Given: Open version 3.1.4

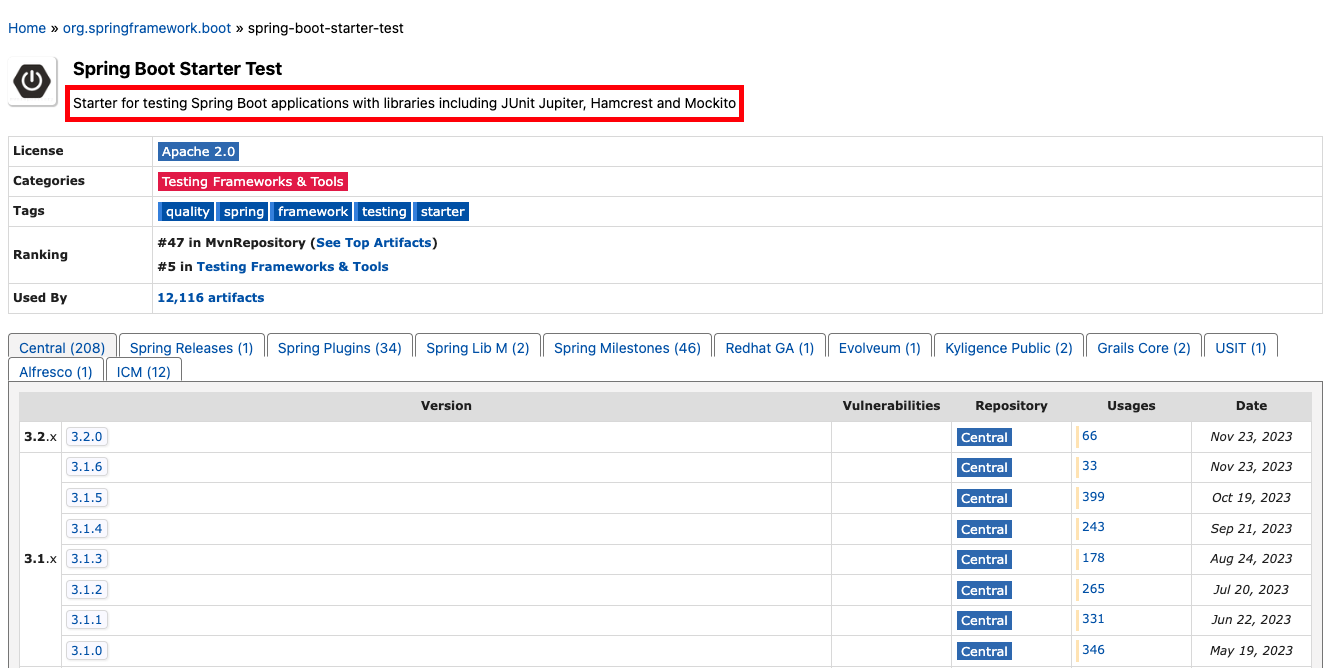Looking at the screenshot, I should tap(87, 529).
